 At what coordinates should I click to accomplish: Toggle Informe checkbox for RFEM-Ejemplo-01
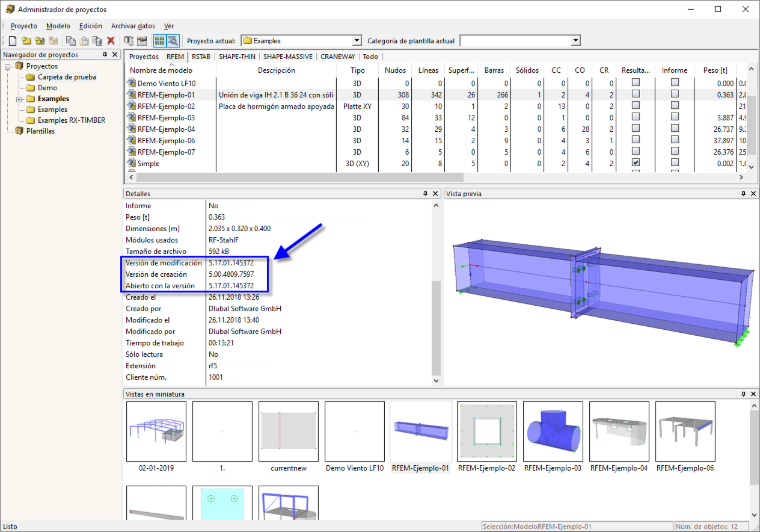pos(675,94)
